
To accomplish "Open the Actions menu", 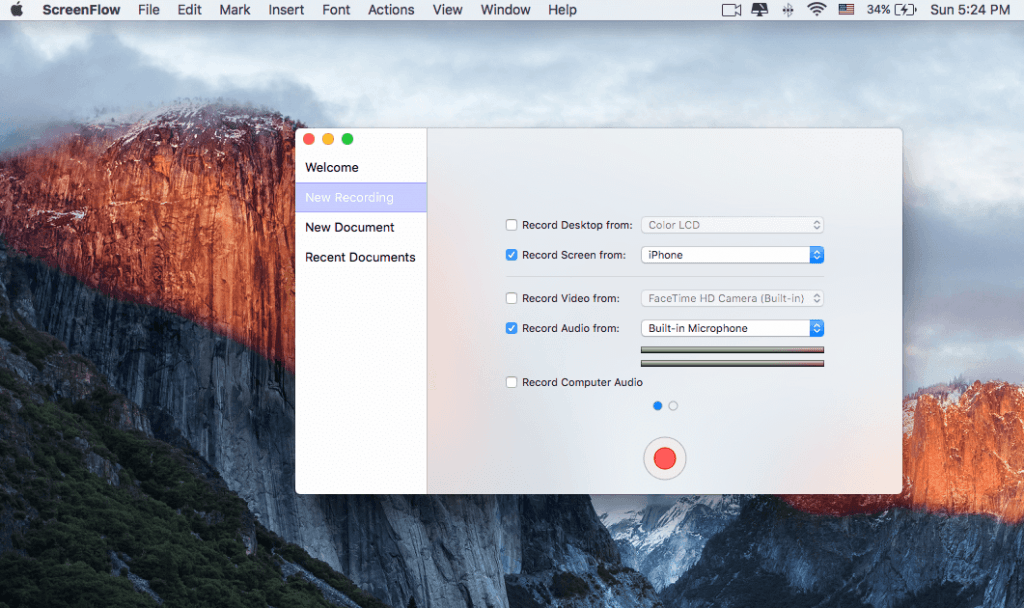I will (x=391, y=10).
